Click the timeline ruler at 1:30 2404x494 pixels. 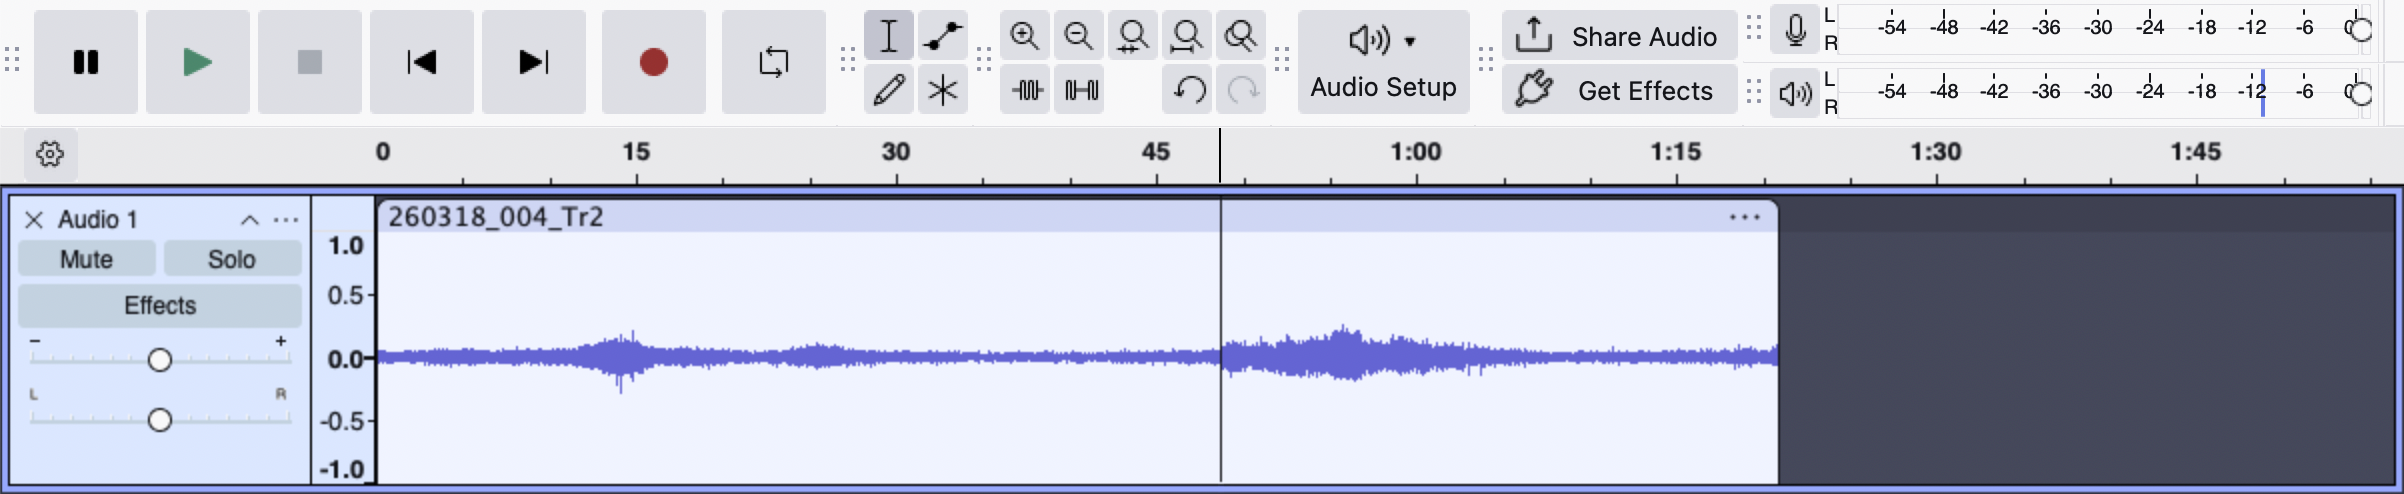pos(1936,152)
